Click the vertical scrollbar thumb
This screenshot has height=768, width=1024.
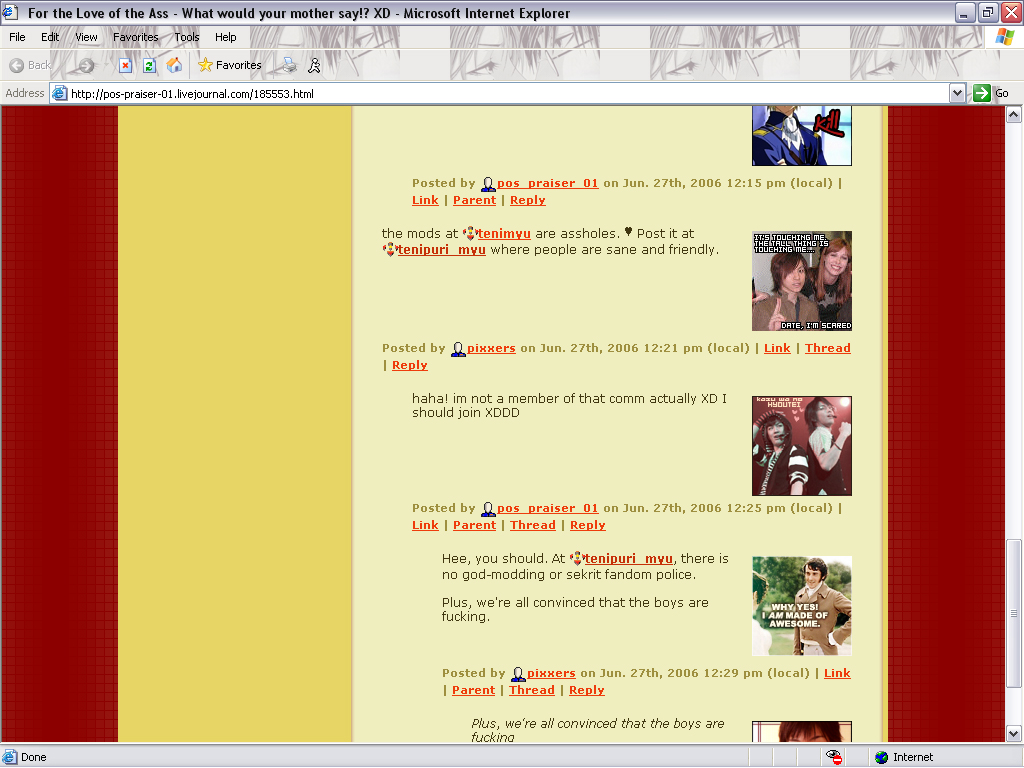[1014, 613]
